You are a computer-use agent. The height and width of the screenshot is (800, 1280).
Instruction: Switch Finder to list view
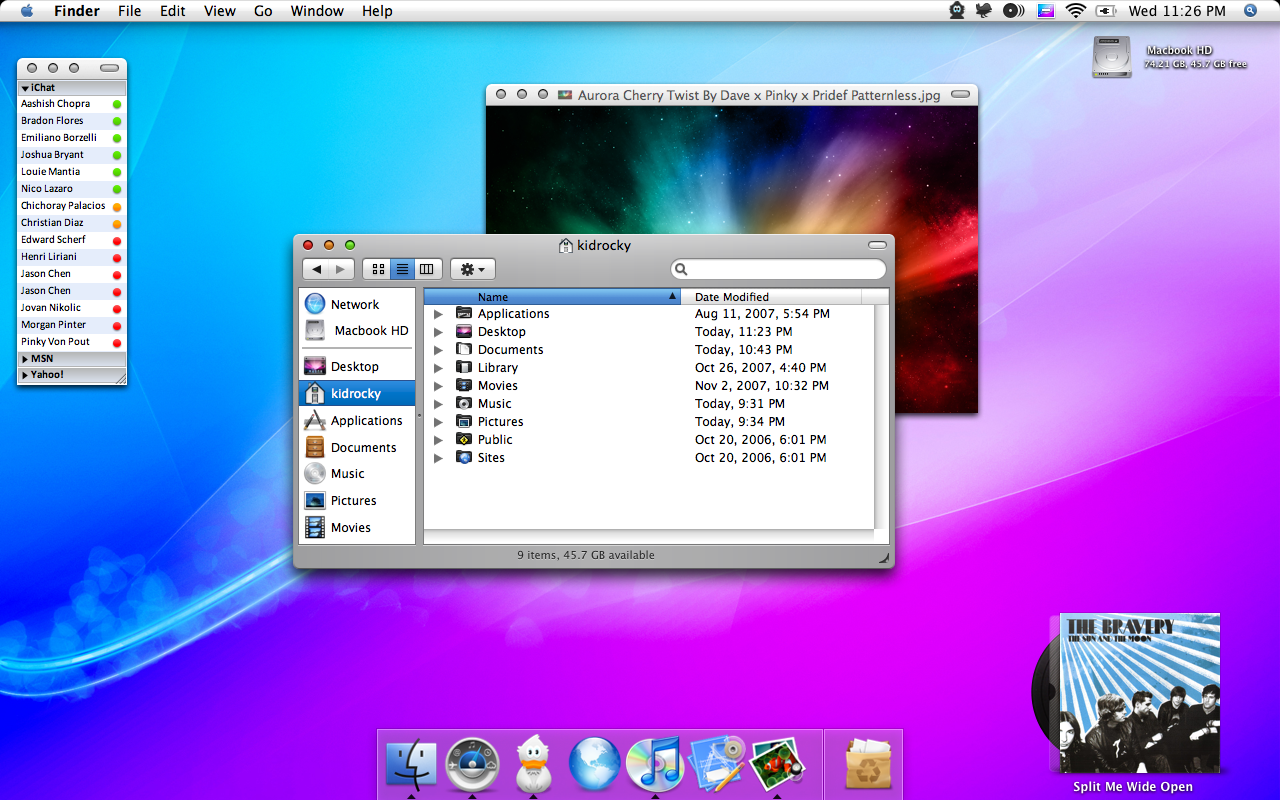click(x=402, y=269)
